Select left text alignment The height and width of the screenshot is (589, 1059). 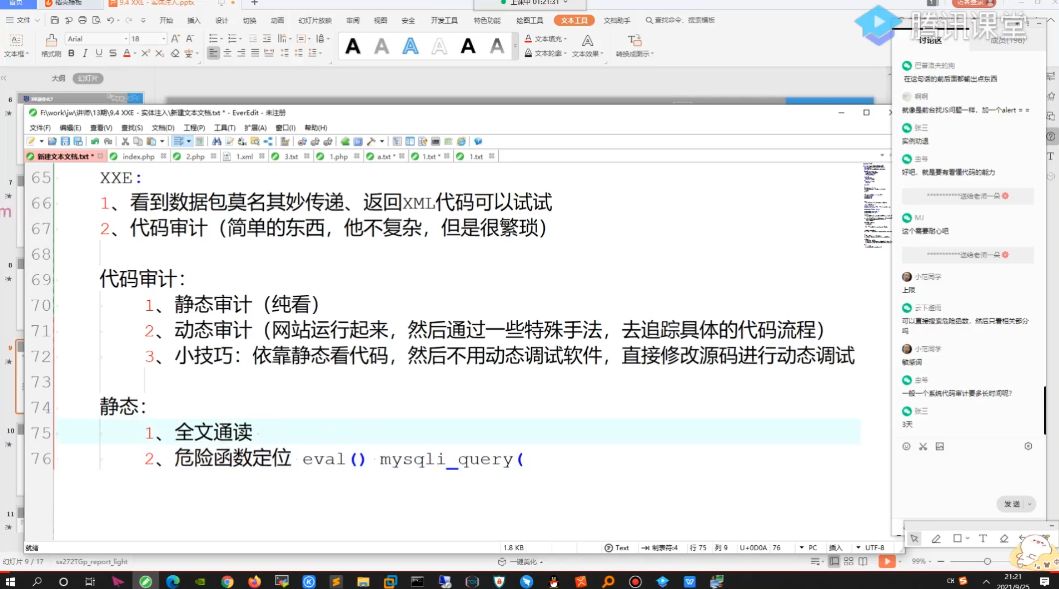tap(213, 53)
